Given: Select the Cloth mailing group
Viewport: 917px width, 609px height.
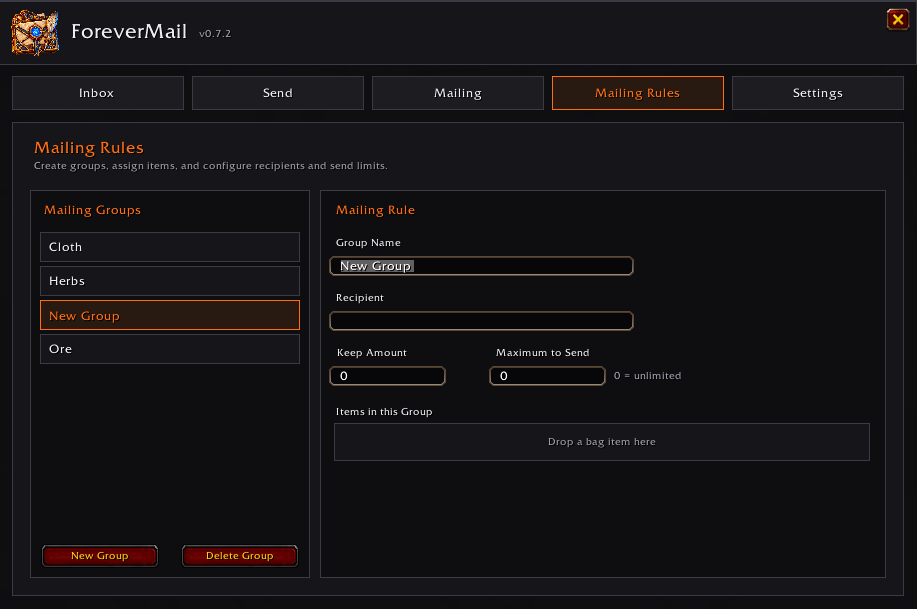Looking at the screenshot, I should (x=170, y=247).
